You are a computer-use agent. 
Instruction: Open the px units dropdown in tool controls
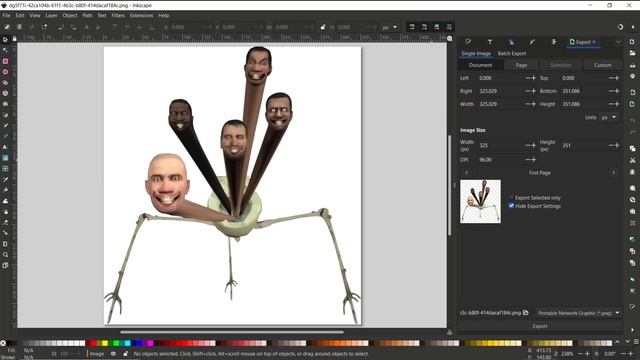tap(390, 27)
